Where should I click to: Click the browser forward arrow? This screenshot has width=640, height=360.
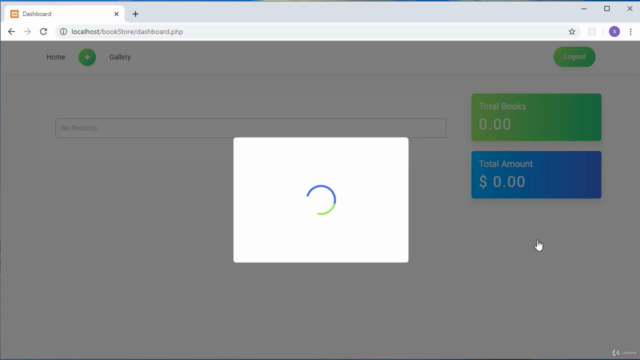pos(27,31)
